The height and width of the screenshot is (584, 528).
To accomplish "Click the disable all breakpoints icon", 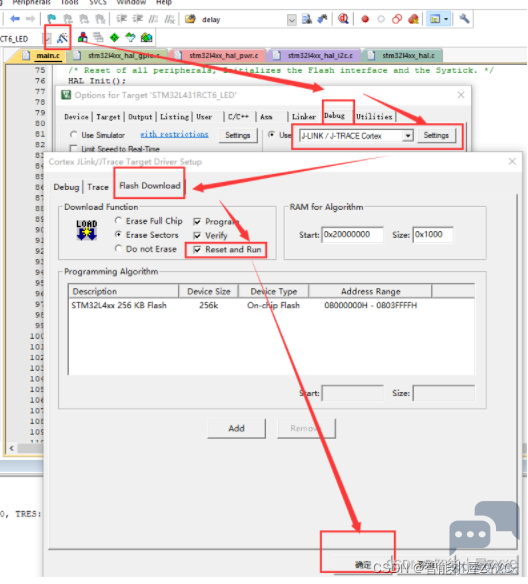I will pyautogui.click(x=397, y=19).
